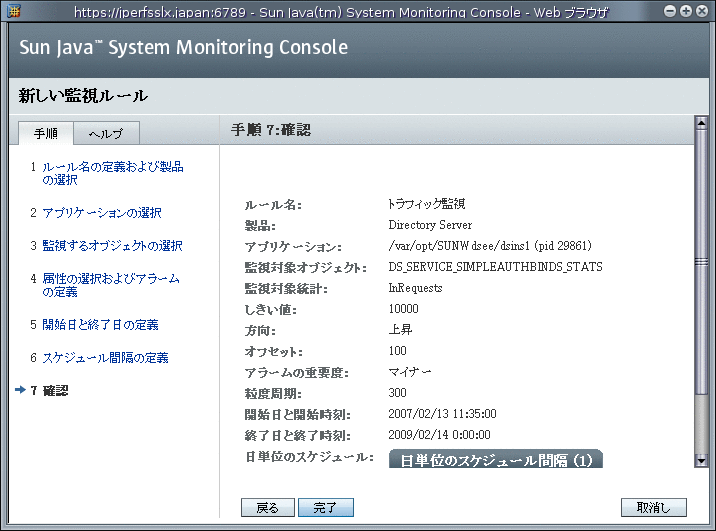Click DS_SERVICE_SIMPLEAUTHBINDS_STATS object value
This screenshot has height=531, width=716.
[x=495, y=267]
